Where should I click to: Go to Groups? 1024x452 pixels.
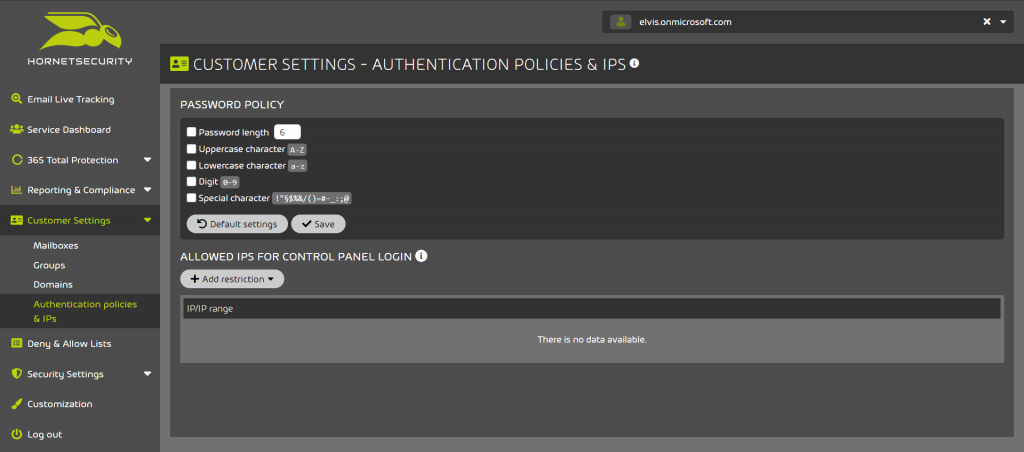point(49,265)
